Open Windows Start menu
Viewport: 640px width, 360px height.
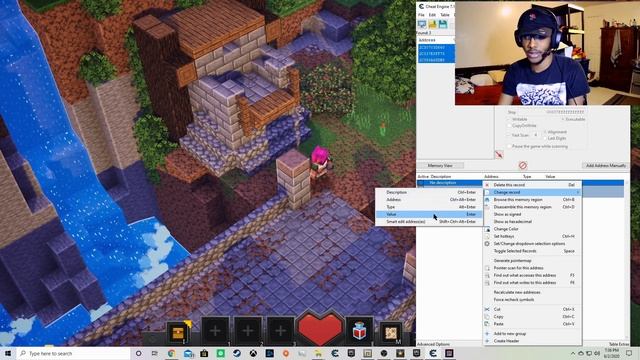7,353
